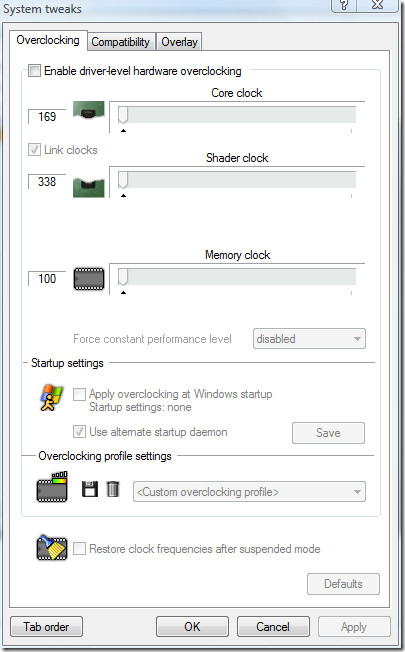
Task: Click the Defaults button
Action: tap(343, 584)
